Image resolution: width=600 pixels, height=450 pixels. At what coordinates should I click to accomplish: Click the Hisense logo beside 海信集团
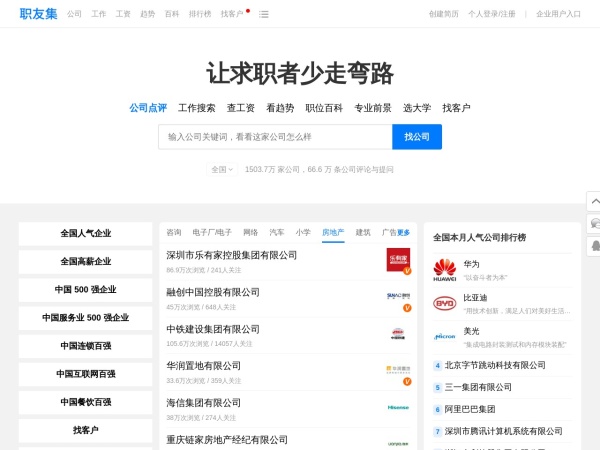pos(398,407)
